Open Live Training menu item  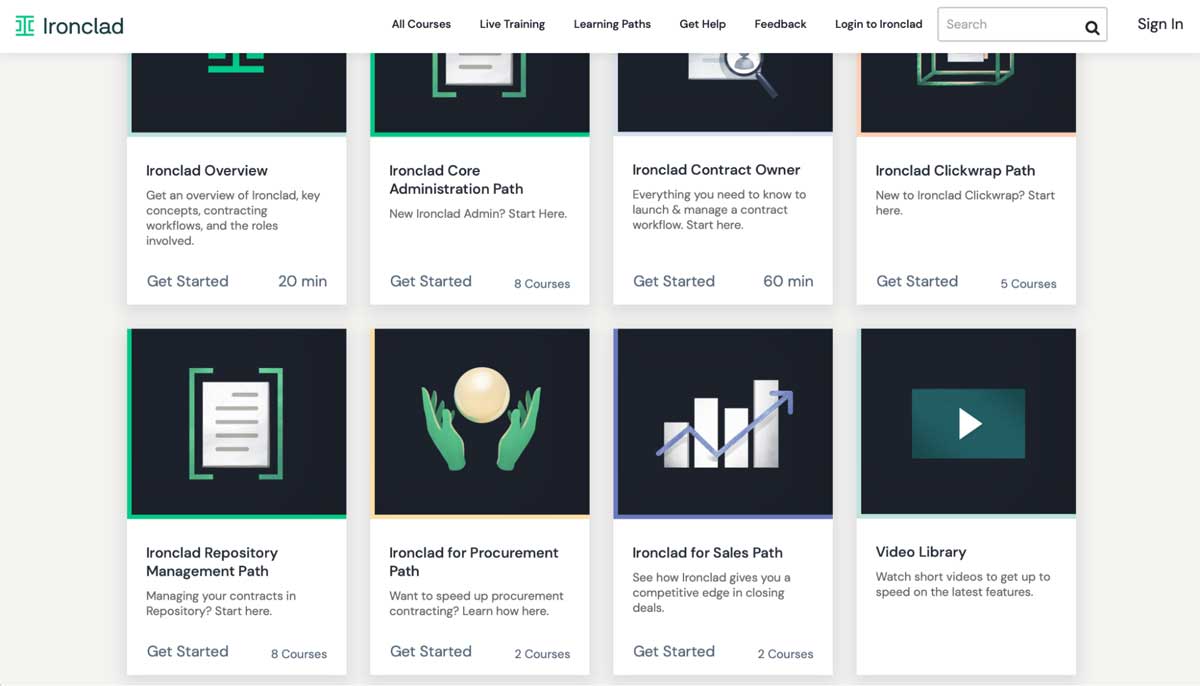click(x=512, y=24)
